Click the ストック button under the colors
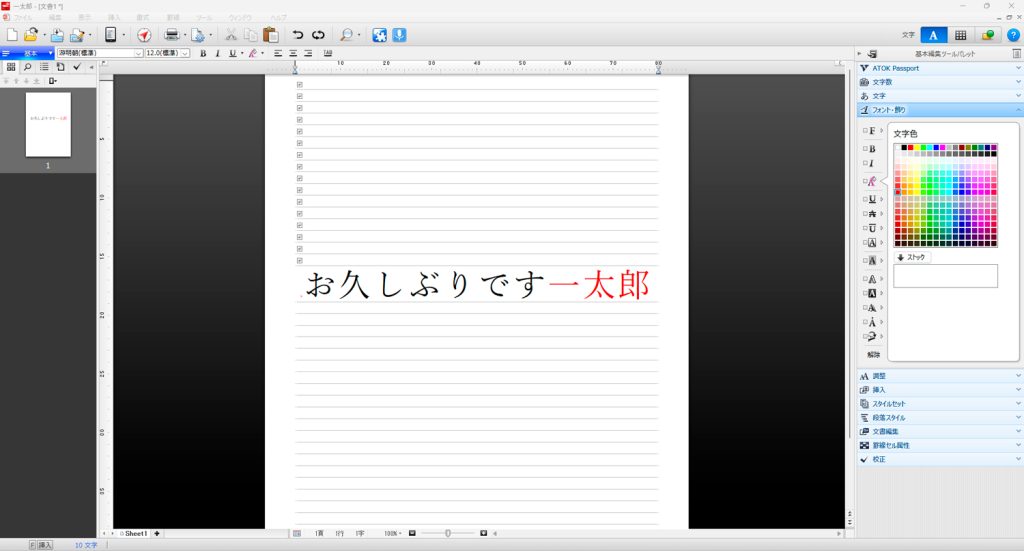 [x=912, y=257]
